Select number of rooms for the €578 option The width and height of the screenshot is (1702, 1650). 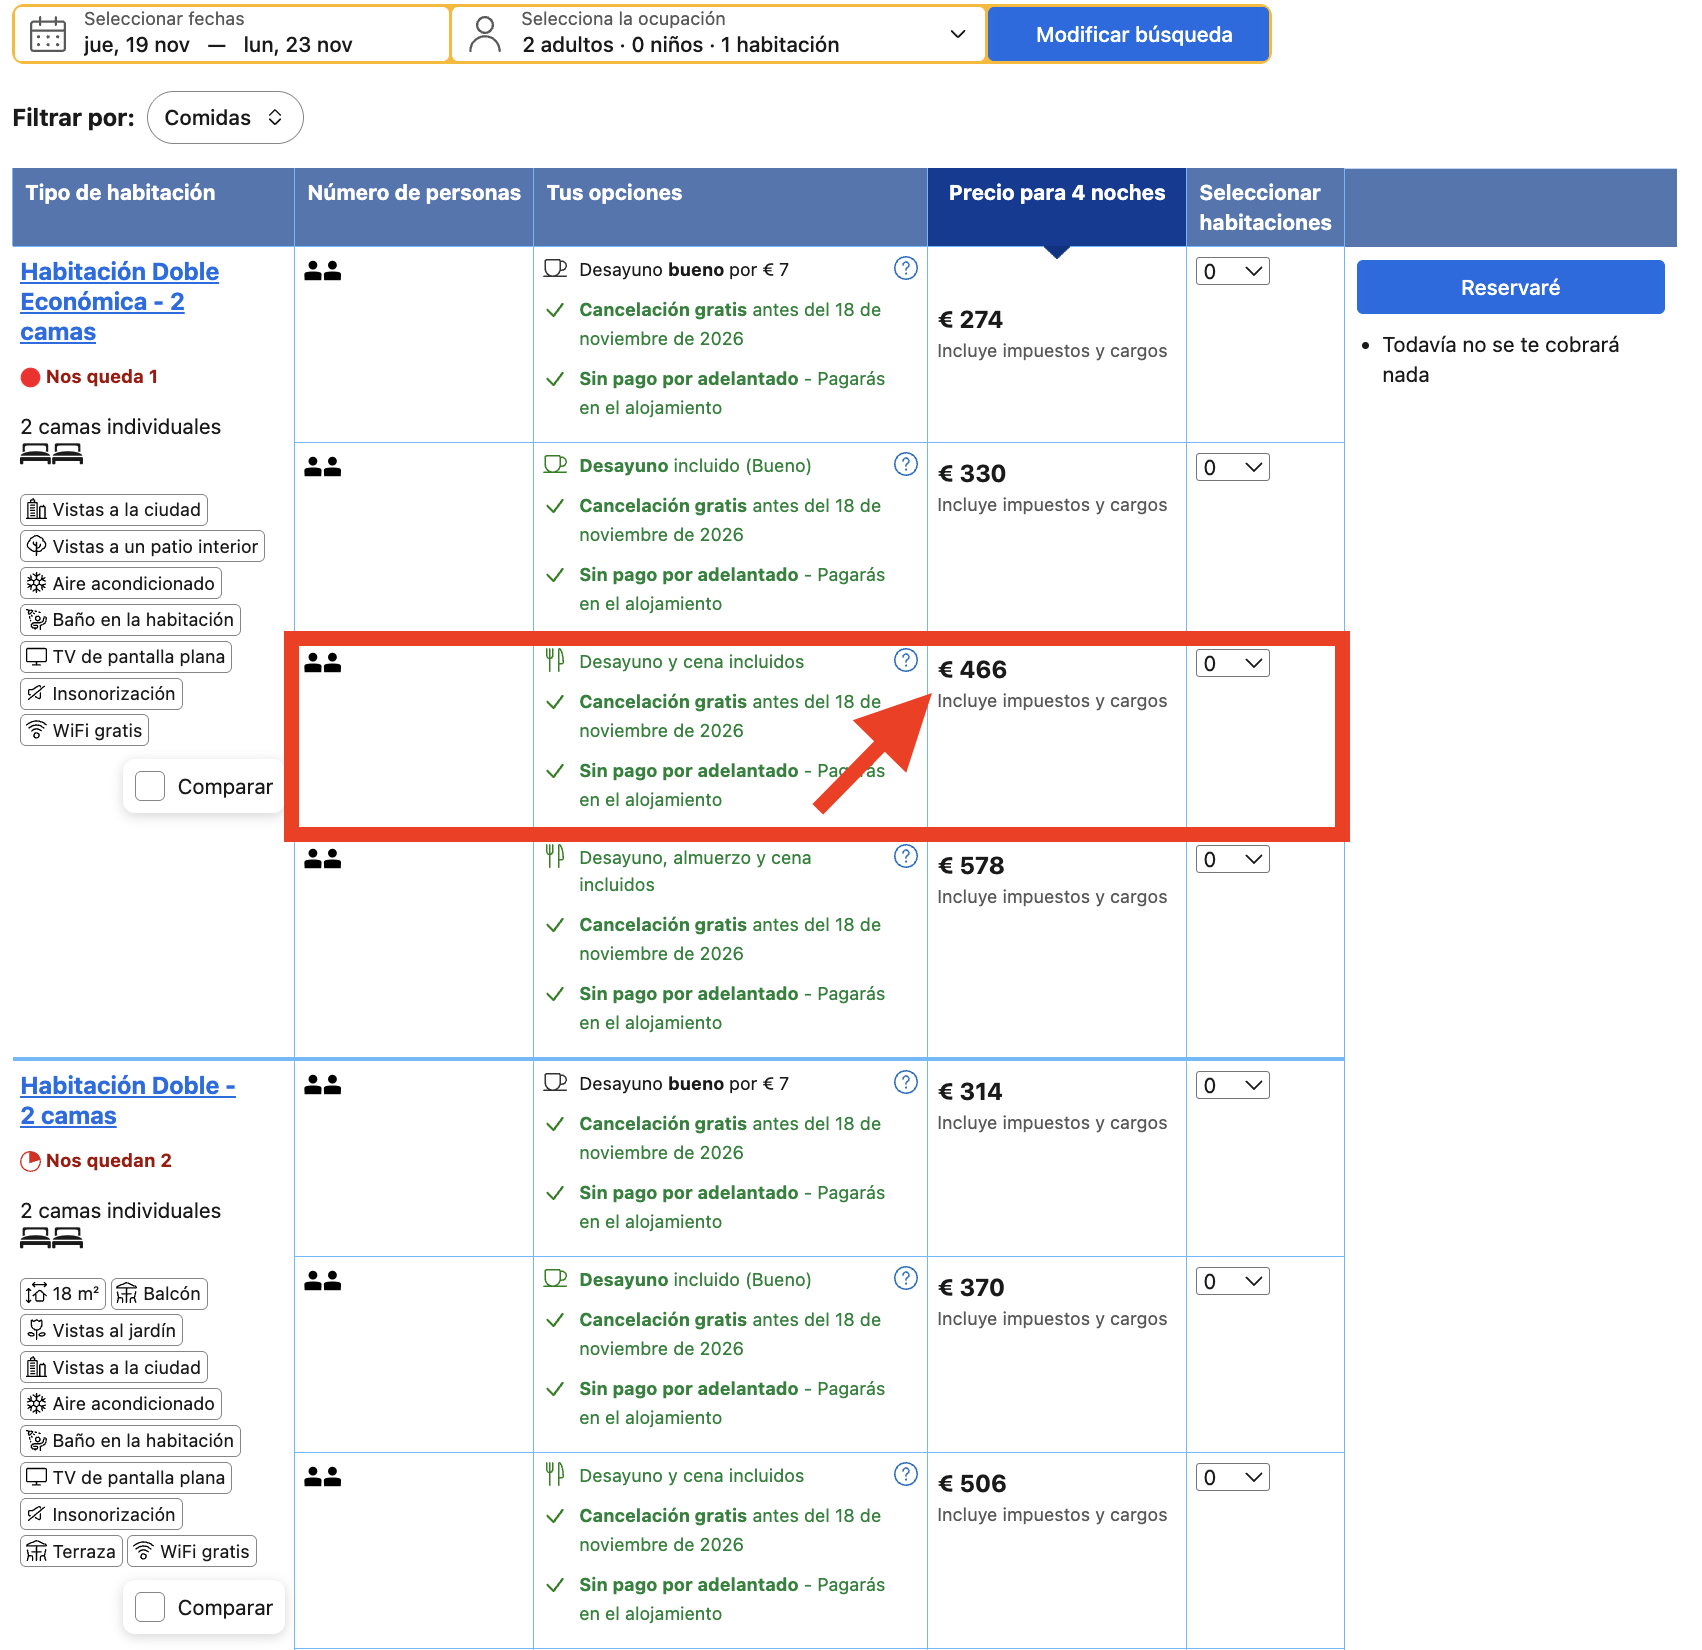[1233, 859]
